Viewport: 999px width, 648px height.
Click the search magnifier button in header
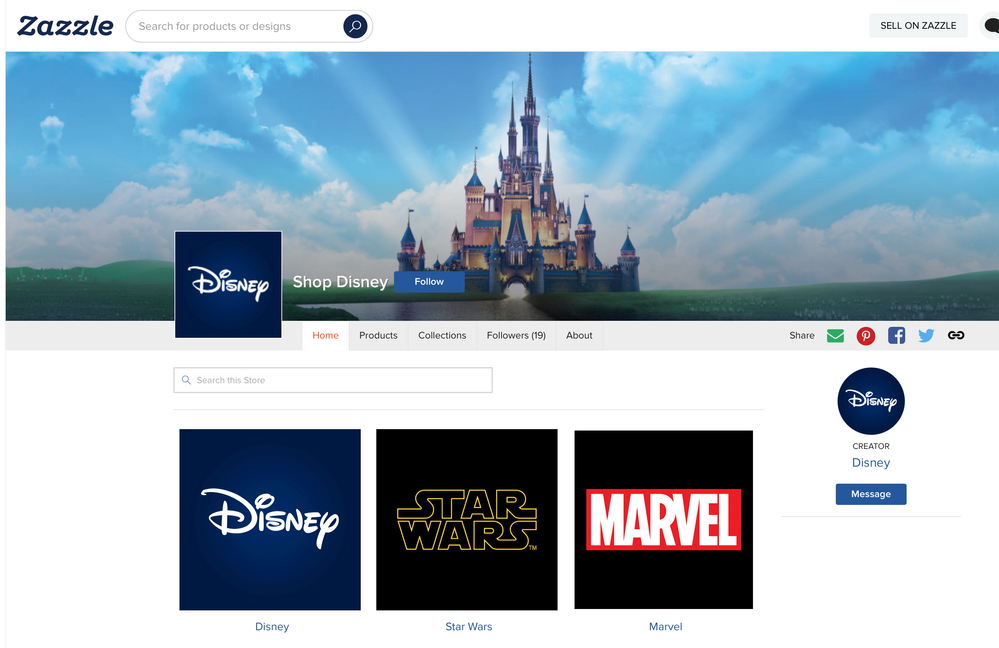point(355,26)
